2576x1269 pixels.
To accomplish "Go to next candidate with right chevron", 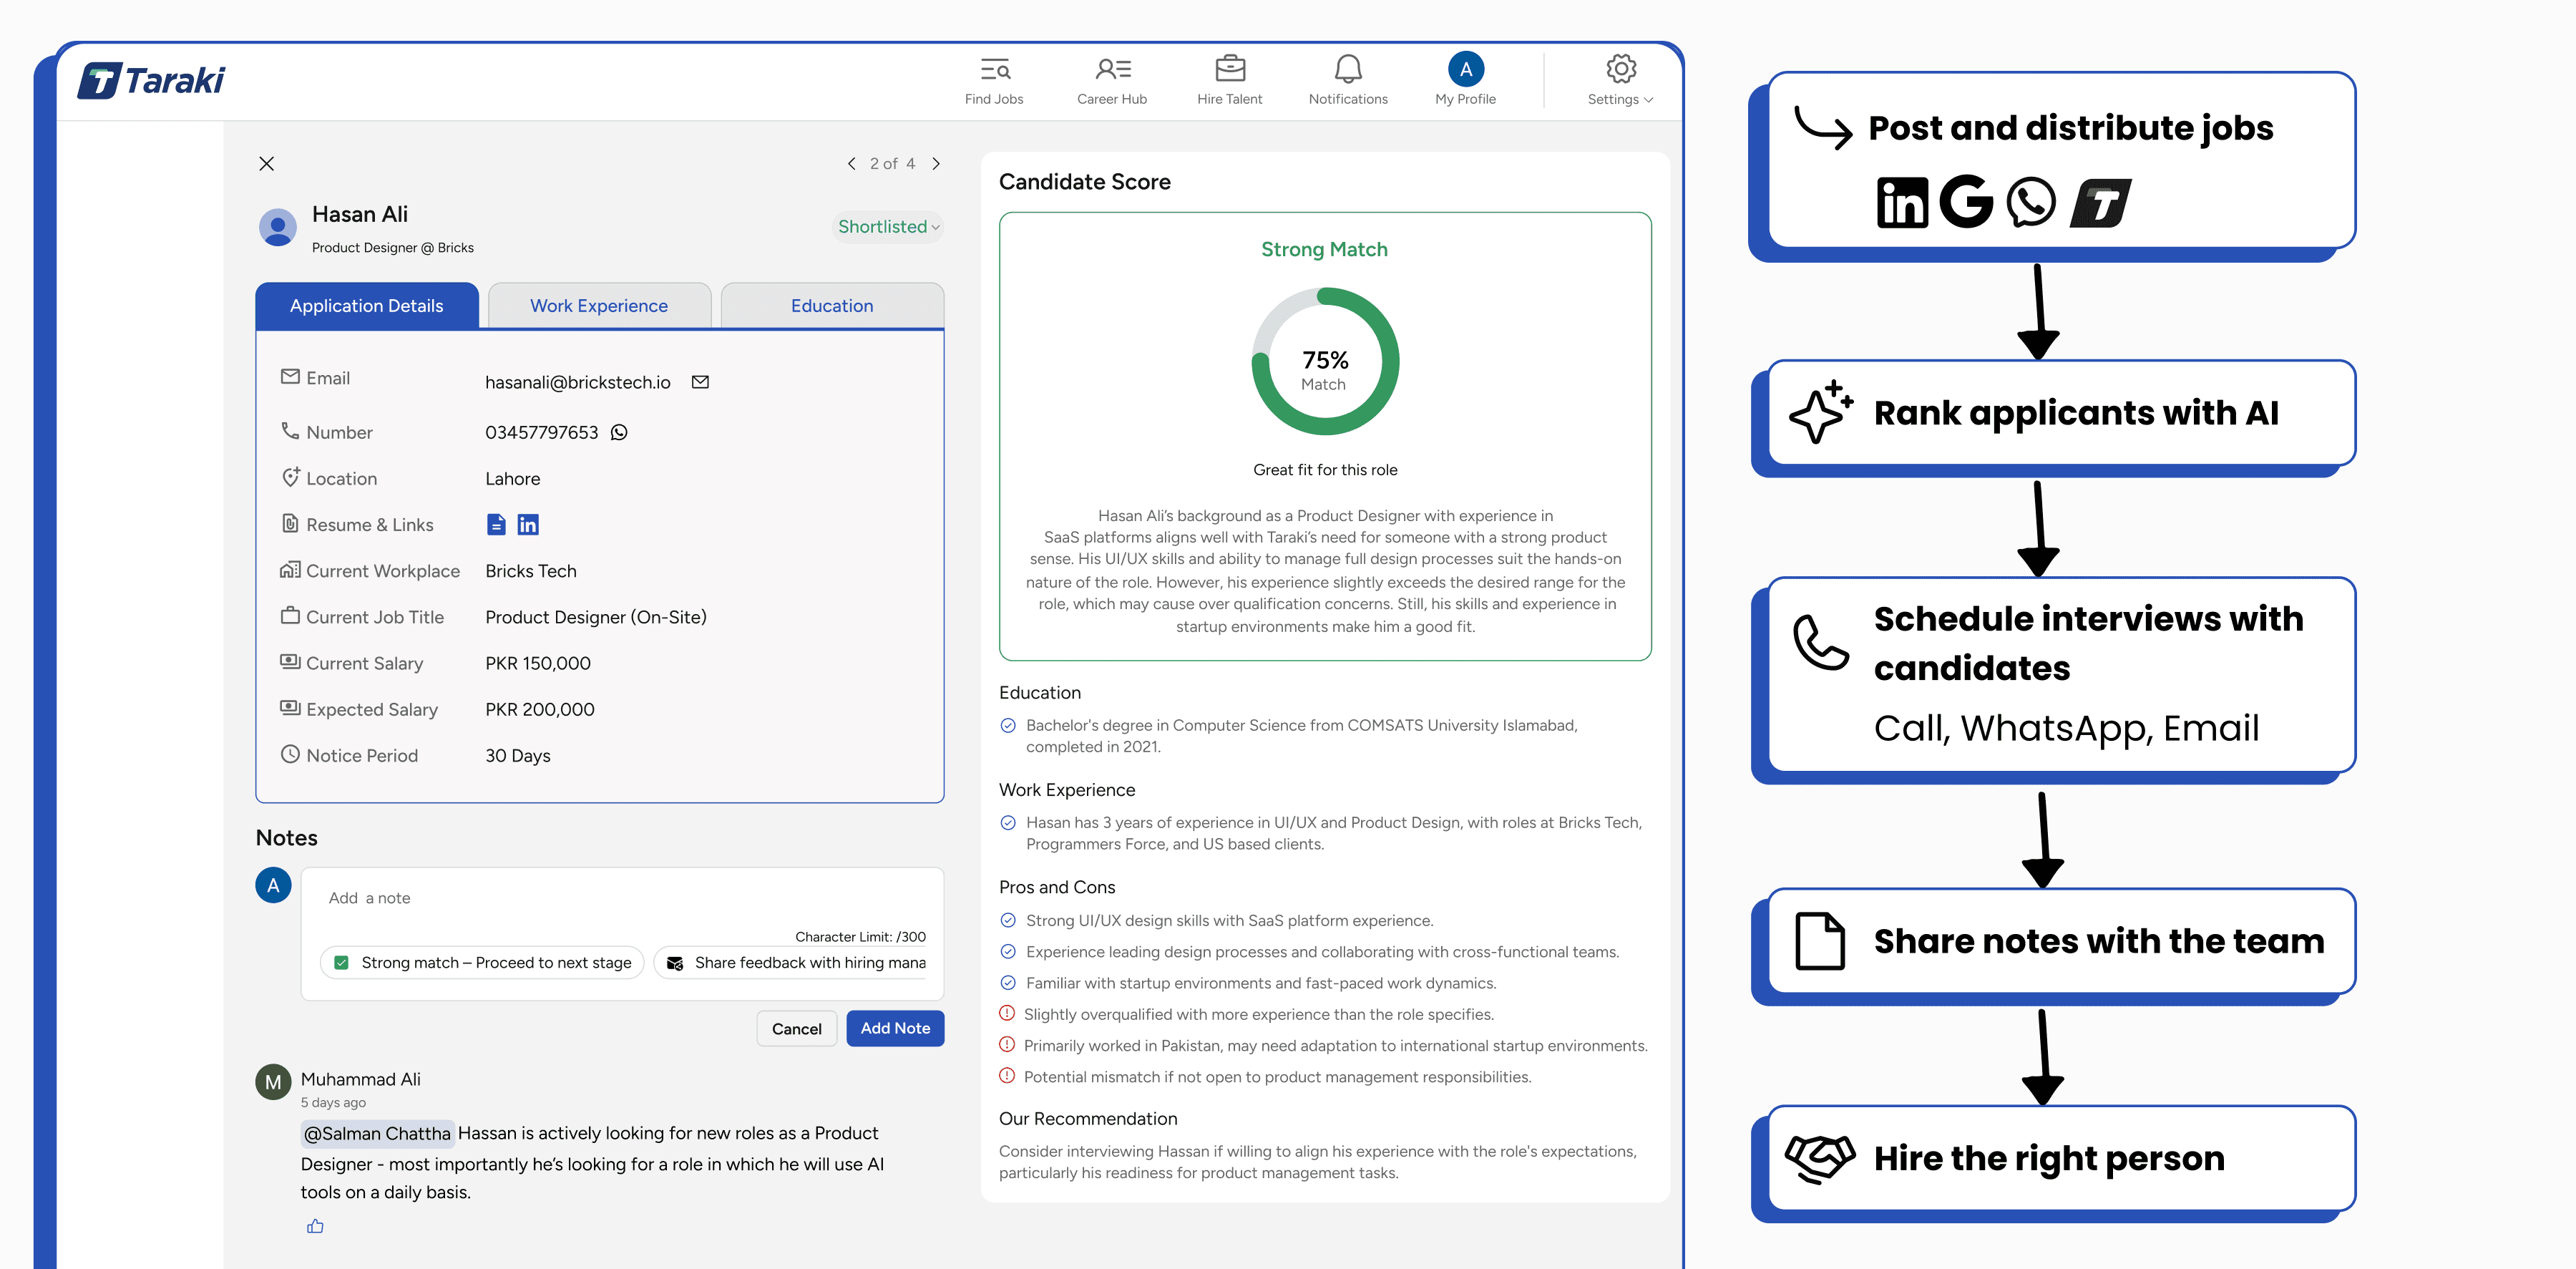I will (936, 164).
